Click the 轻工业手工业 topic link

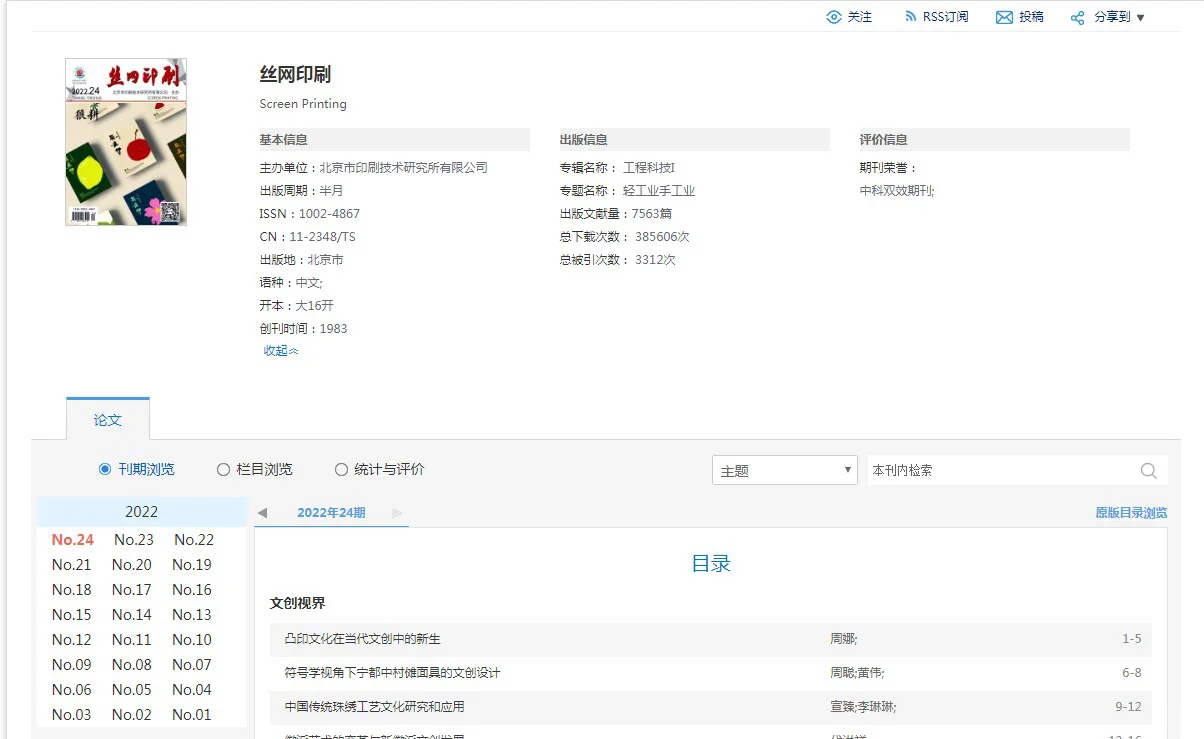point(657,190)
